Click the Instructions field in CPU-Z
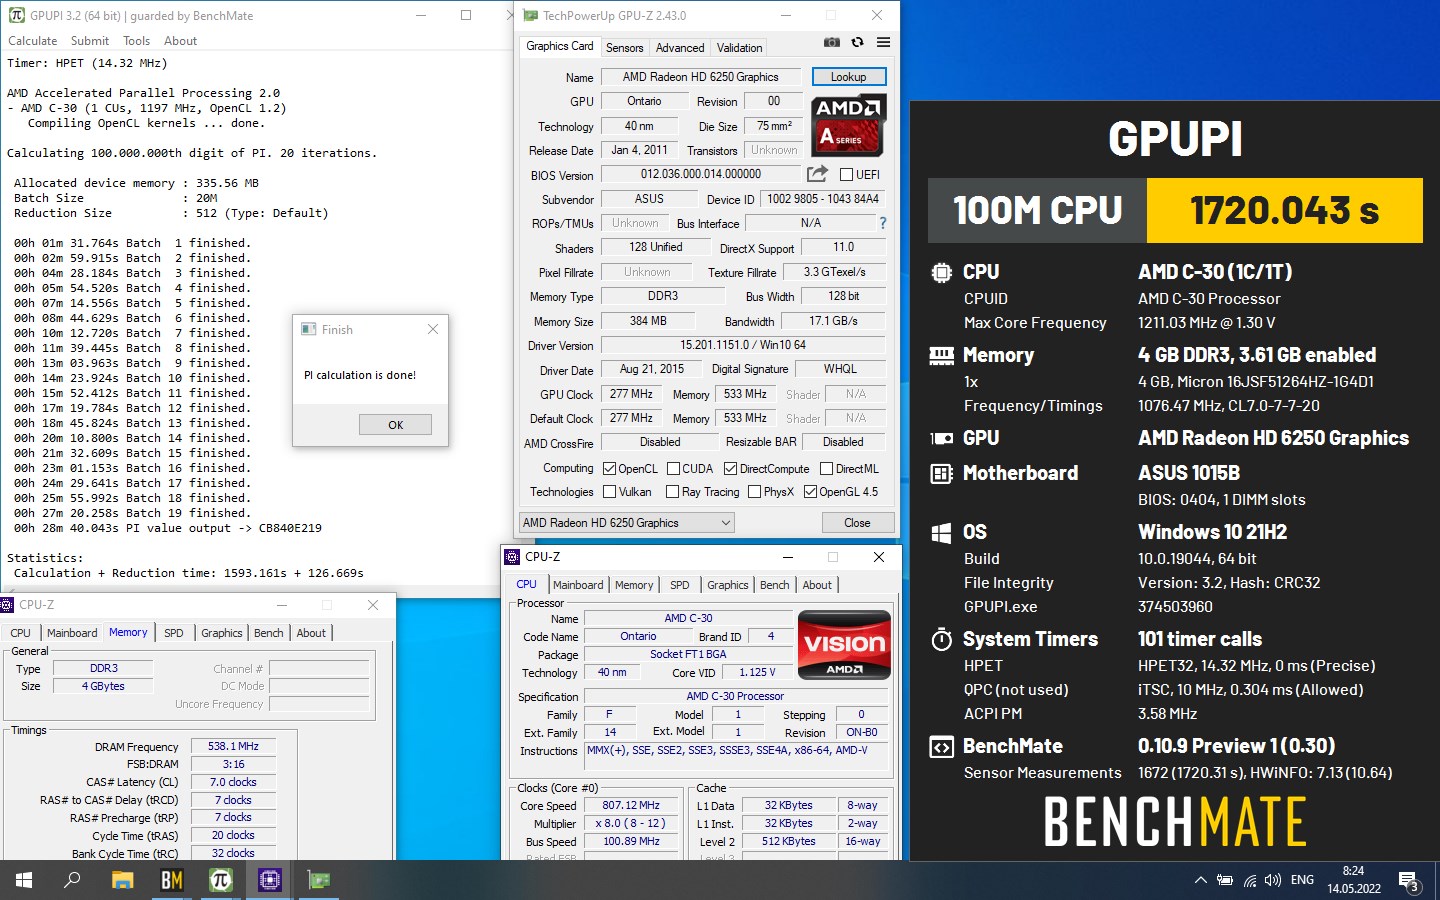 (x=737, y=757)
